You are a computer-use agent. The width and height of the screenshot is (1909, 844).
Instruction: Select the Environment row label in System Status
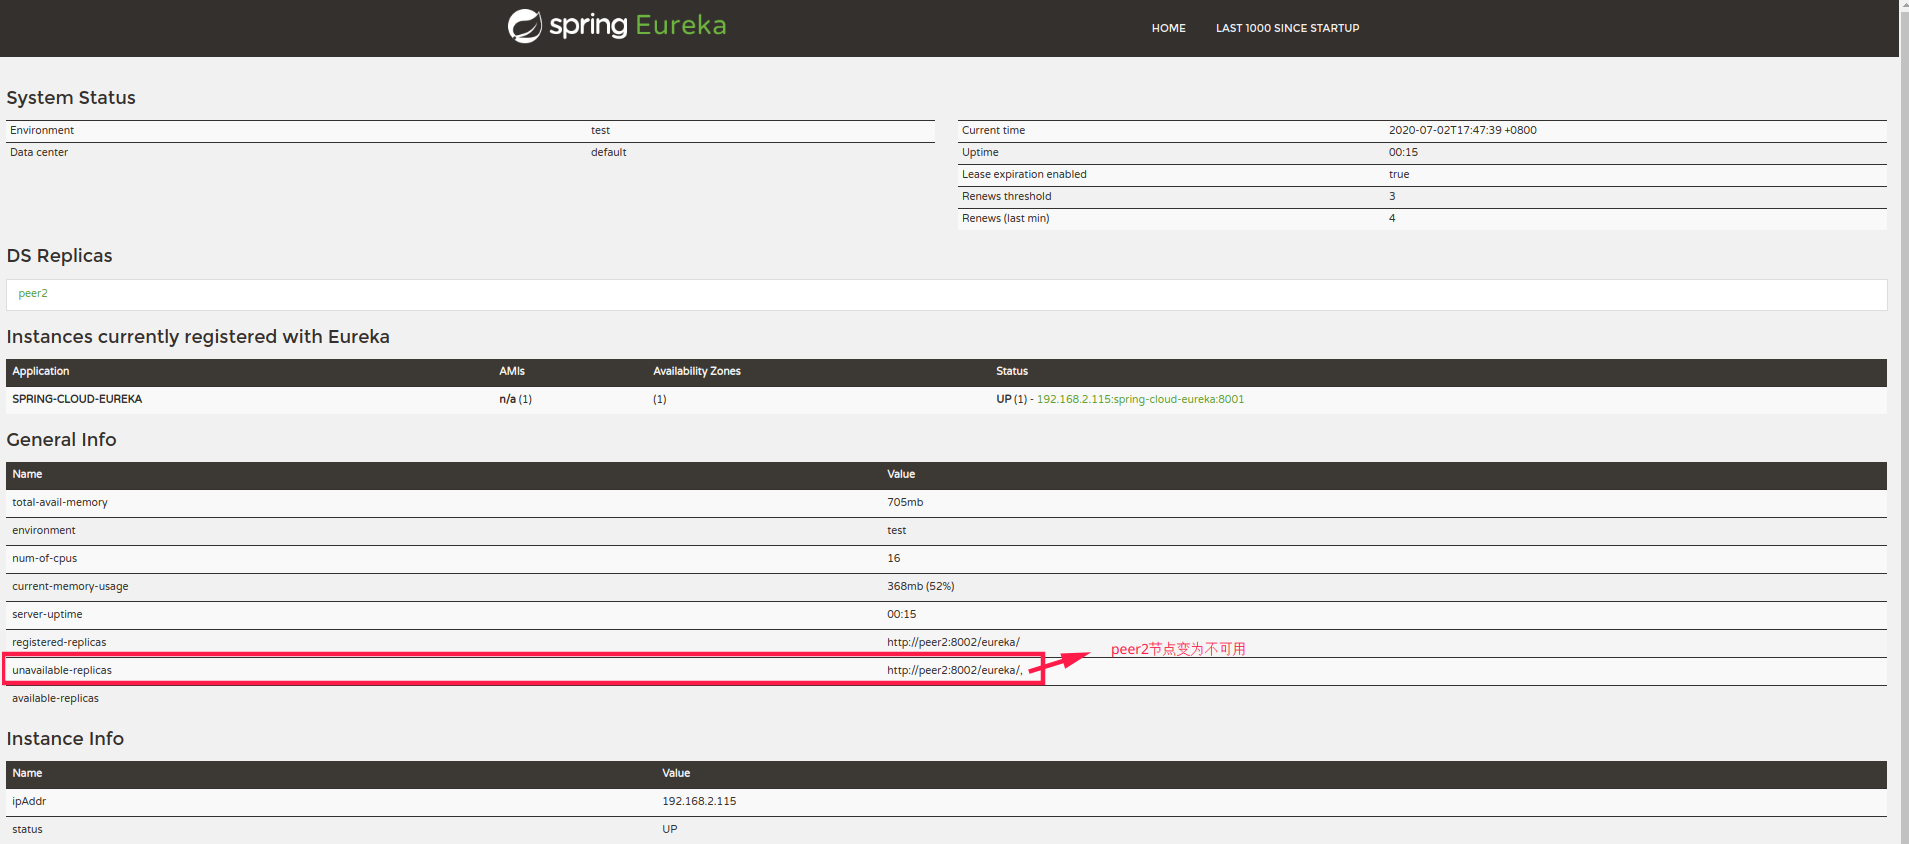tap(42, 130)
